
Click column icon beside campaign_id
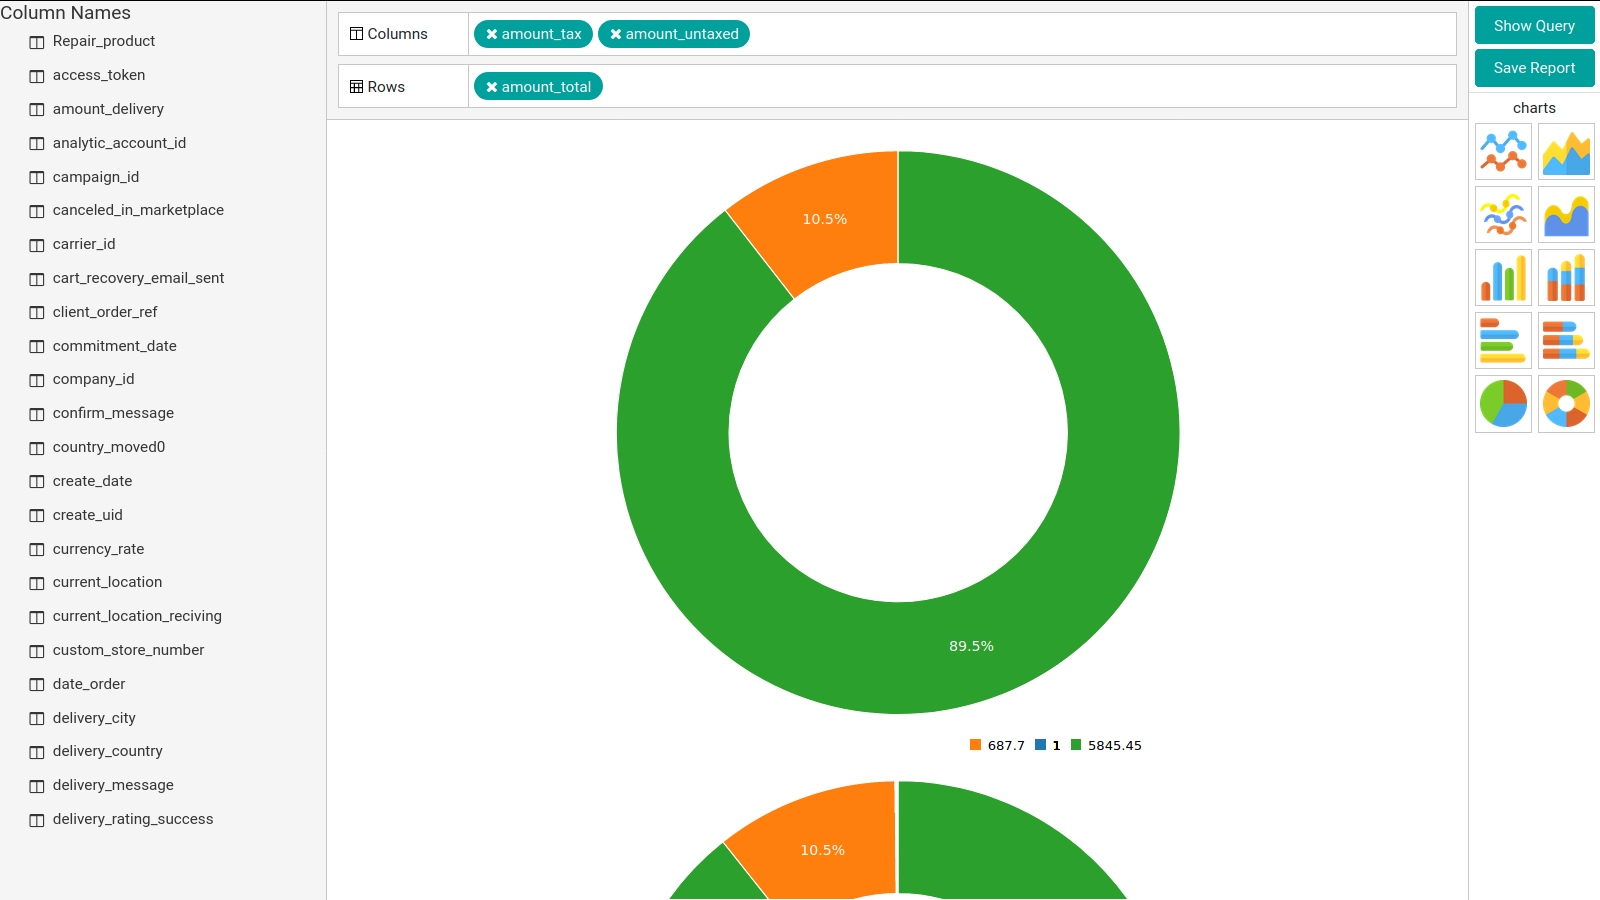(37, 177)
